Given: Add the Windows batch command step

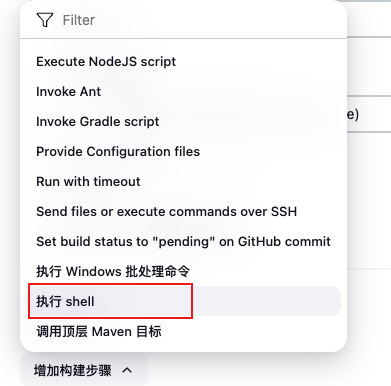Looking at the screenshot, I should 184,271.
